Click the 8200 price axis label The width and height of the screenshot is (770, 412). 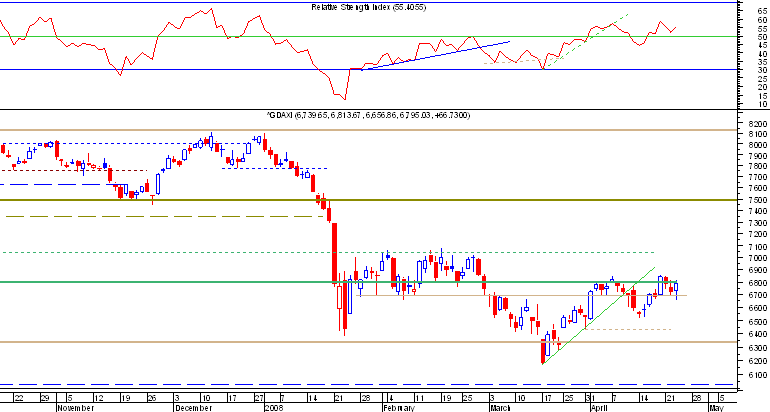tap(759, 123)
